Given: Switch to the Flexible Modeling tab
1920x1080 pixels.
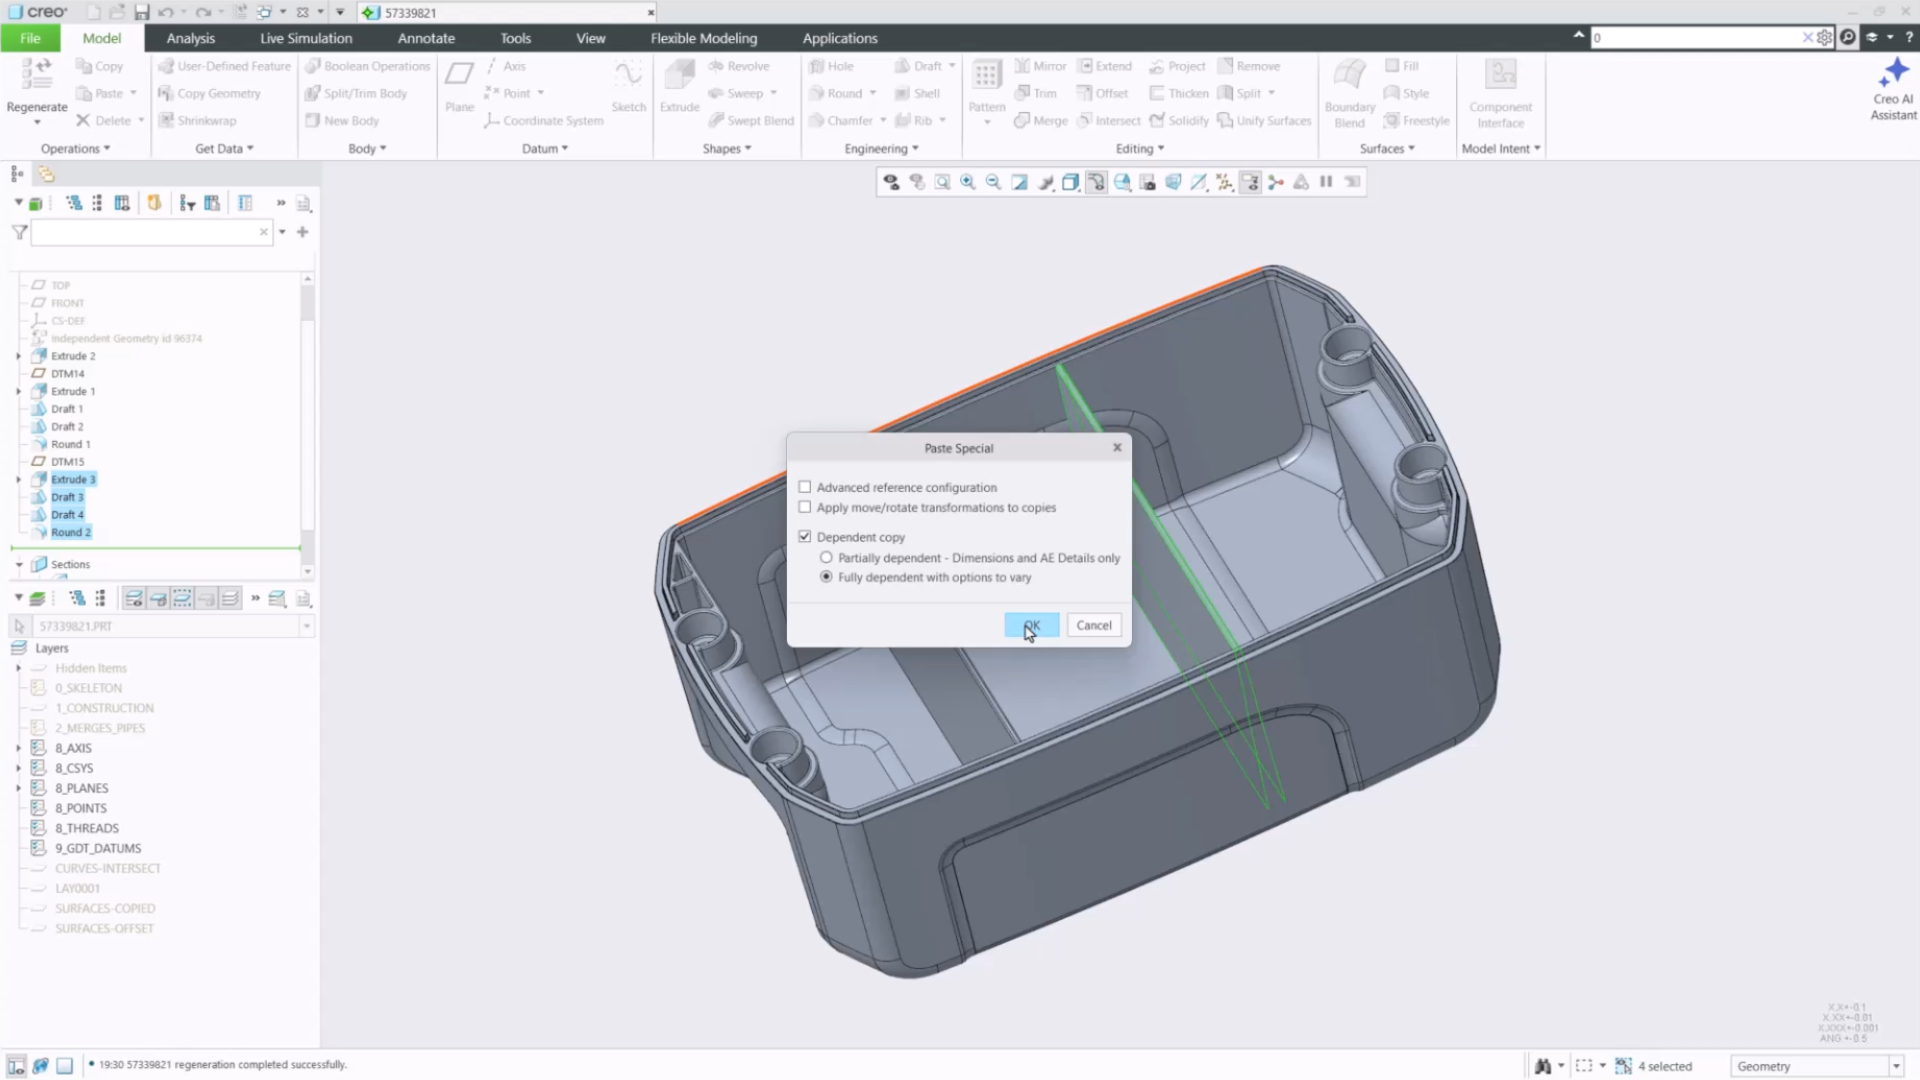Looking at the screenshot, I should [x=703, y=38].
